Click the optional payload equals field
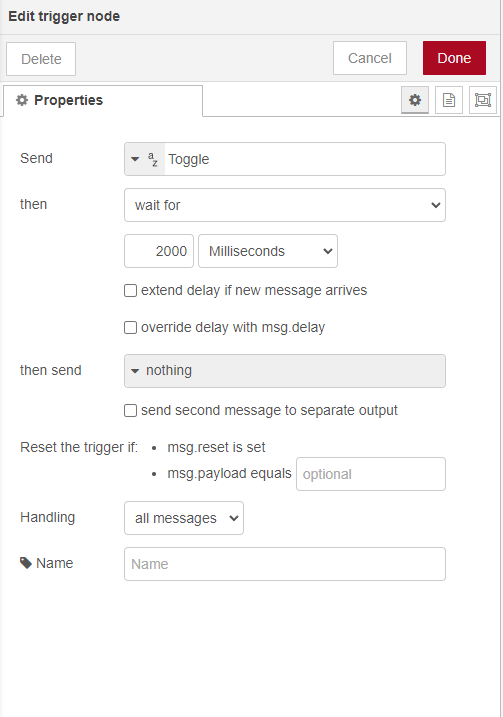The image size is (503, 717). 371,474
